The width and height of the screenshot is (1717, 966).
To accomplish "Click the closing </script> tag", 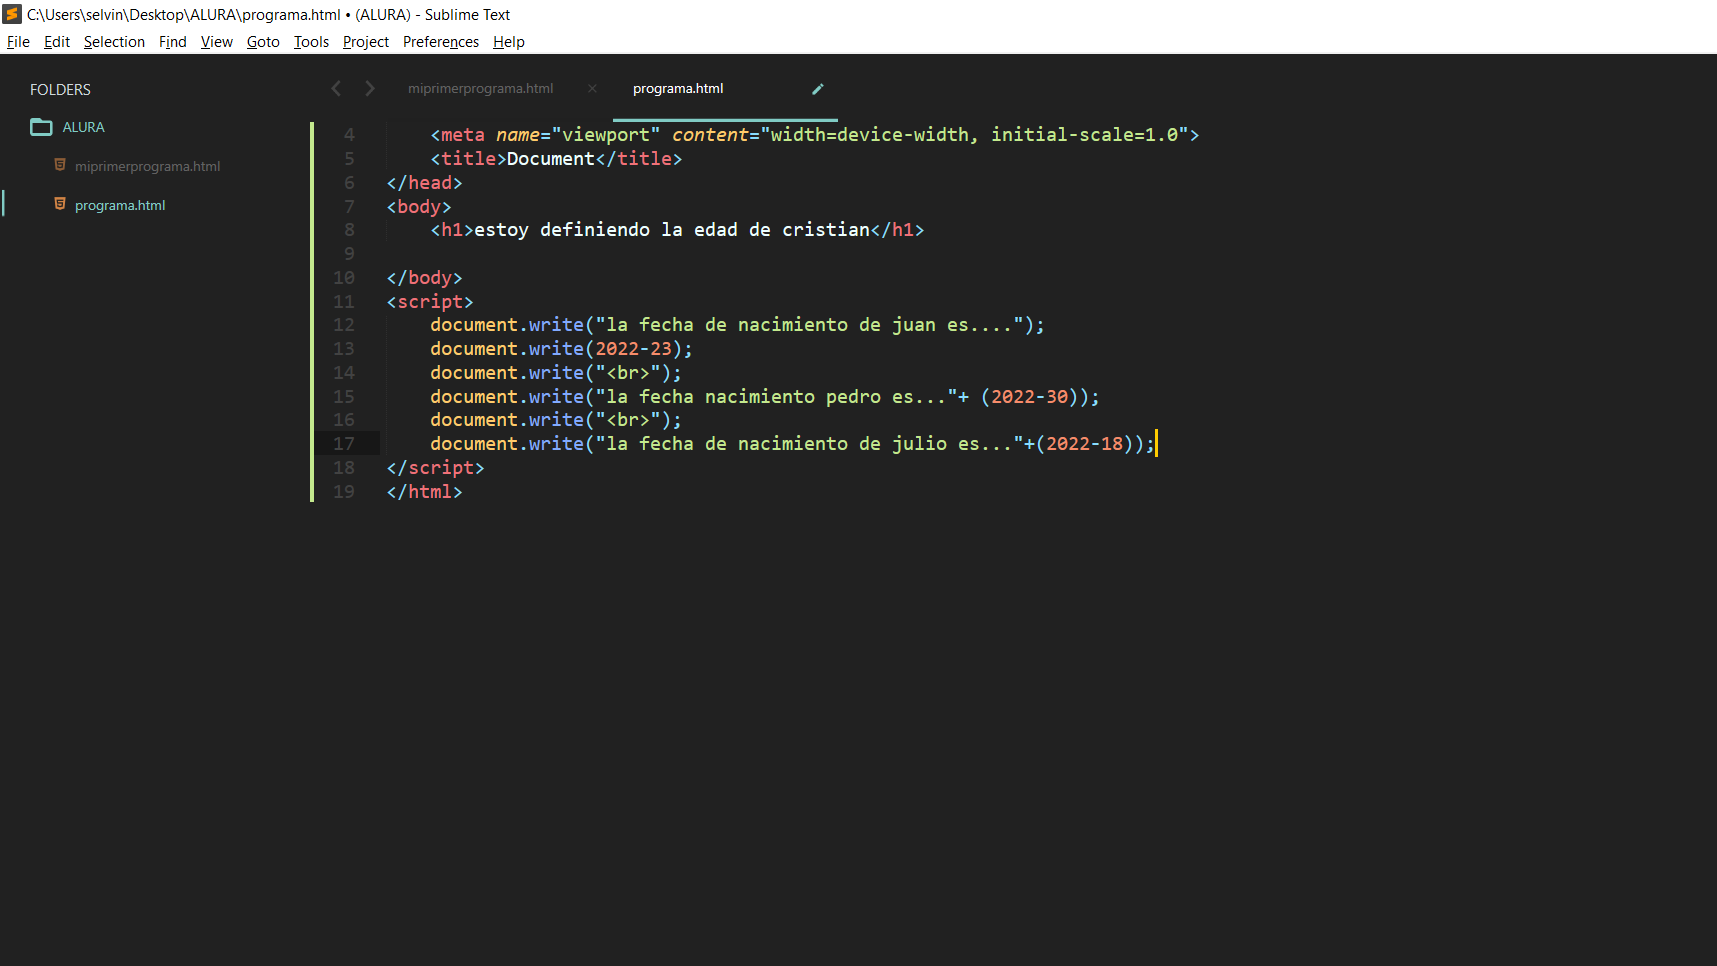I will click(435, 468).
